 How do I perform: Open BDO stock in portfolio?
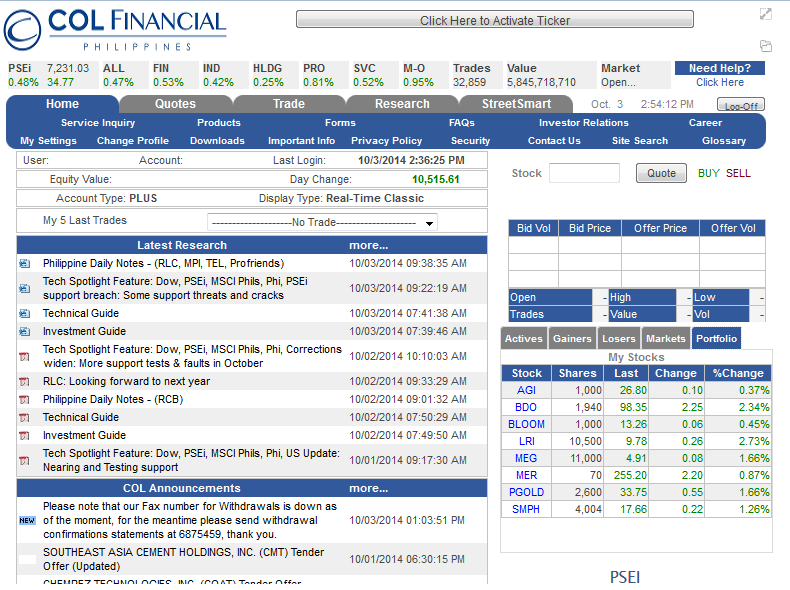point(526,408)
